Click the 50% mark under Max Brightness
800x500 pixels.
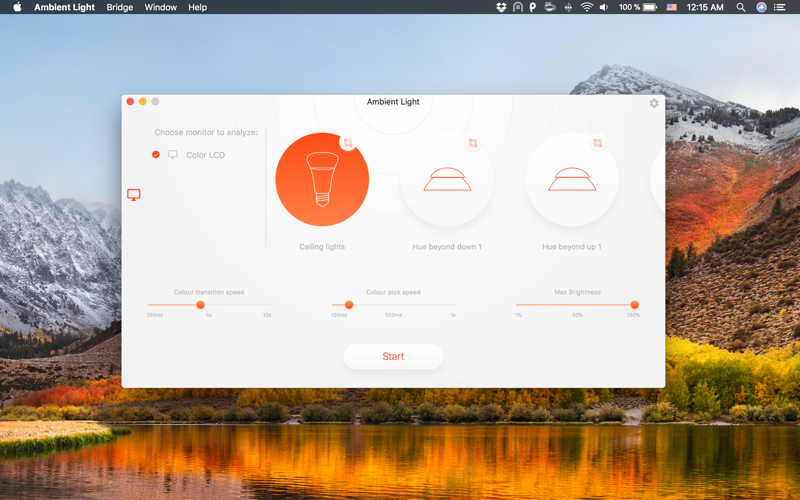[x=578, y=315]
